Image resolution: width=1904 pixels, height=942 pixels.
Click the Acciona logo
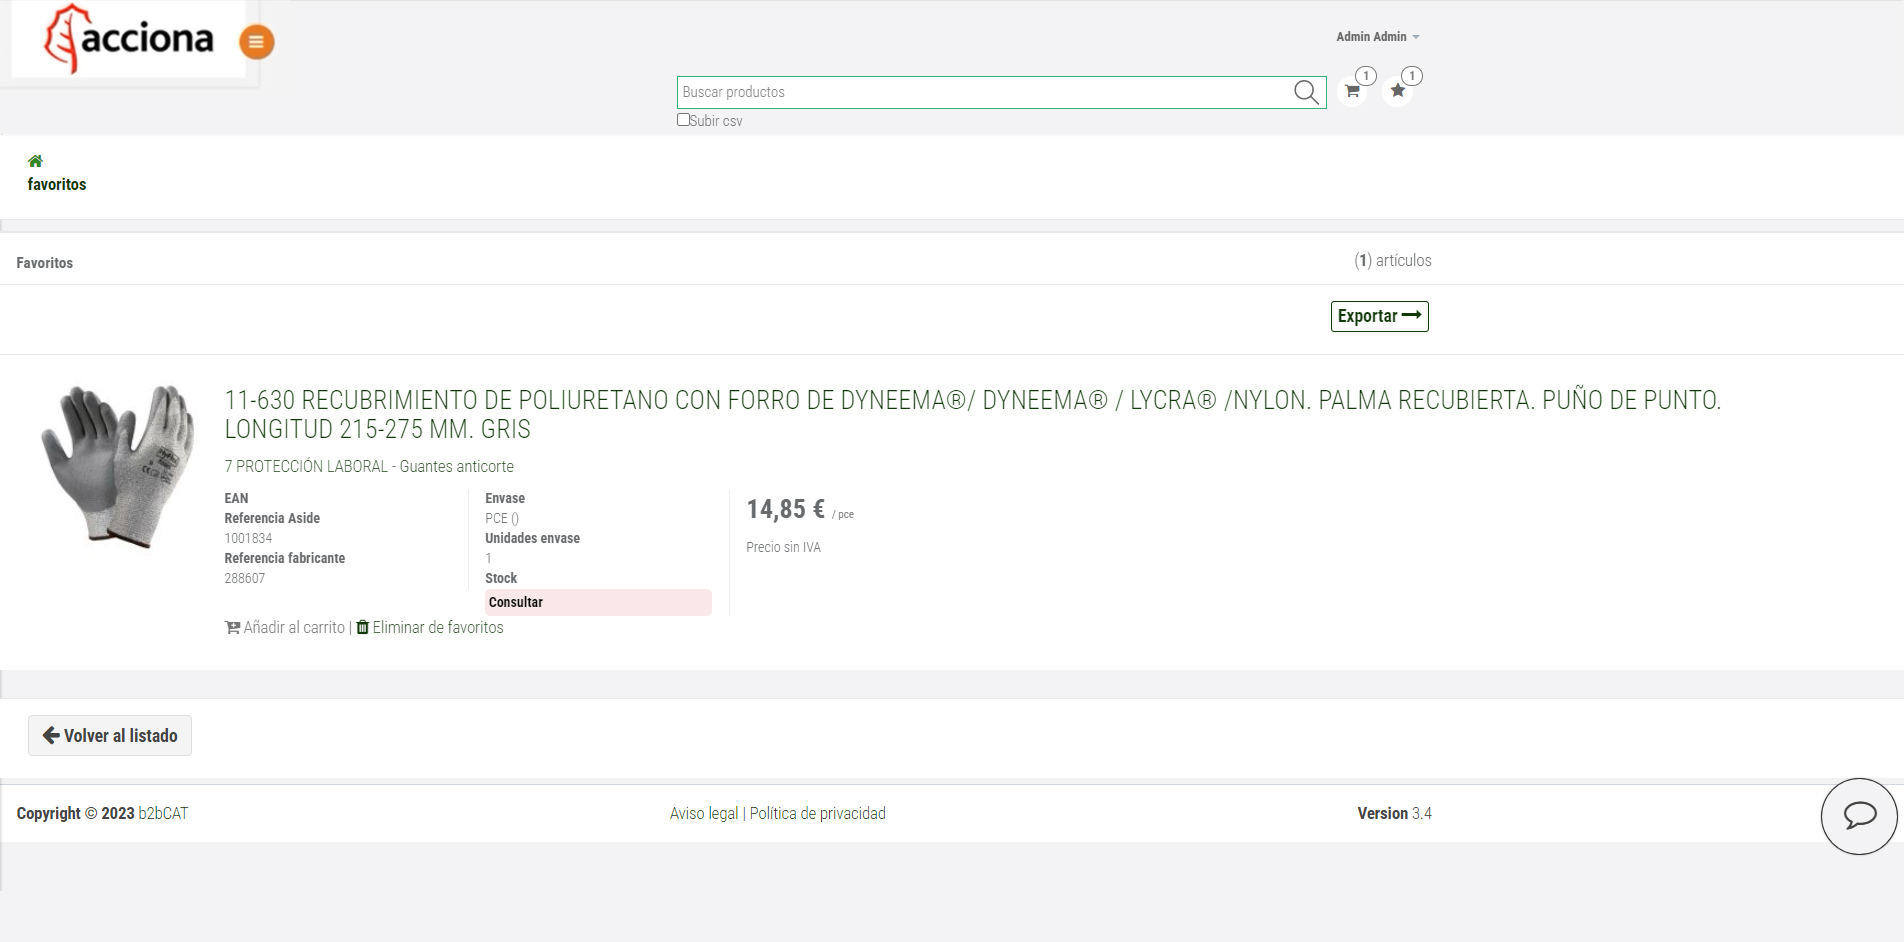coord(129,40)
